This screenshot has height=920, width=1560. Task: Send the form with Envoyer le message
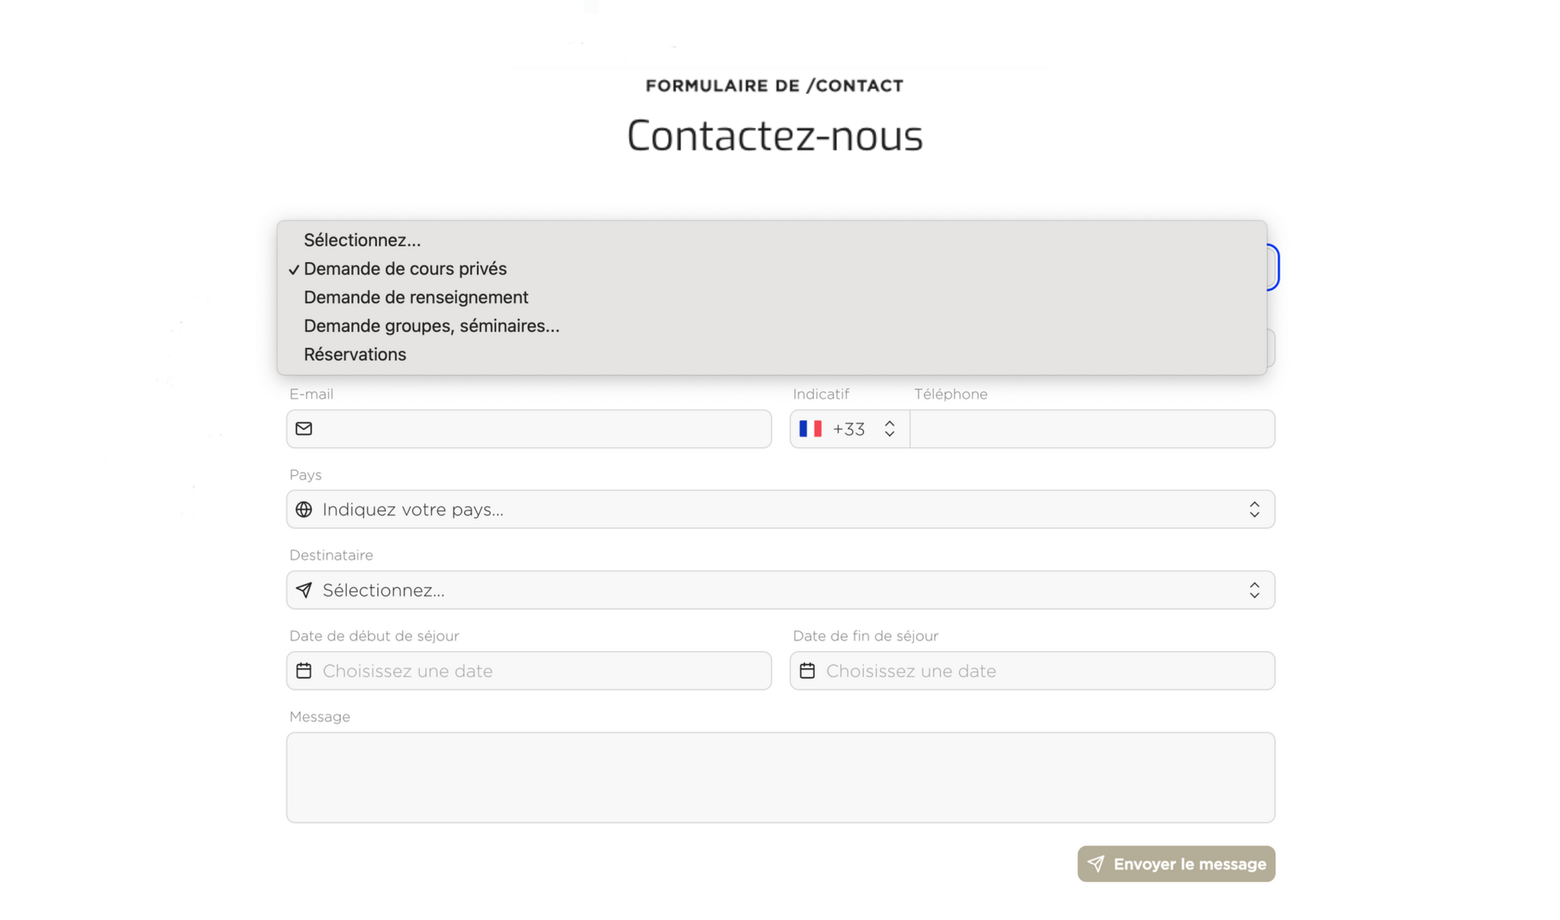click(1176, 864)
